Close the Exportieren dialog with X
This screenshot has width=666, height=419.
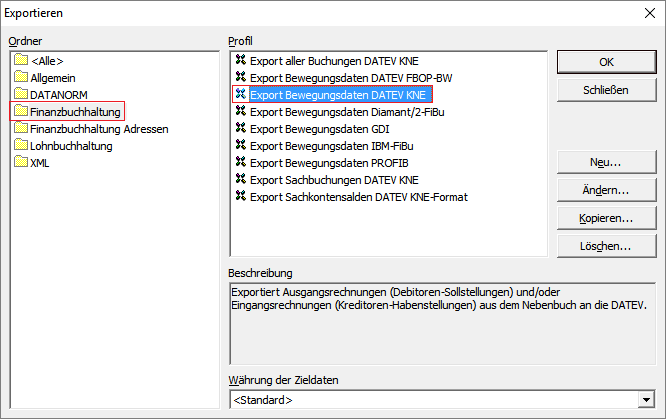(650, 13)
